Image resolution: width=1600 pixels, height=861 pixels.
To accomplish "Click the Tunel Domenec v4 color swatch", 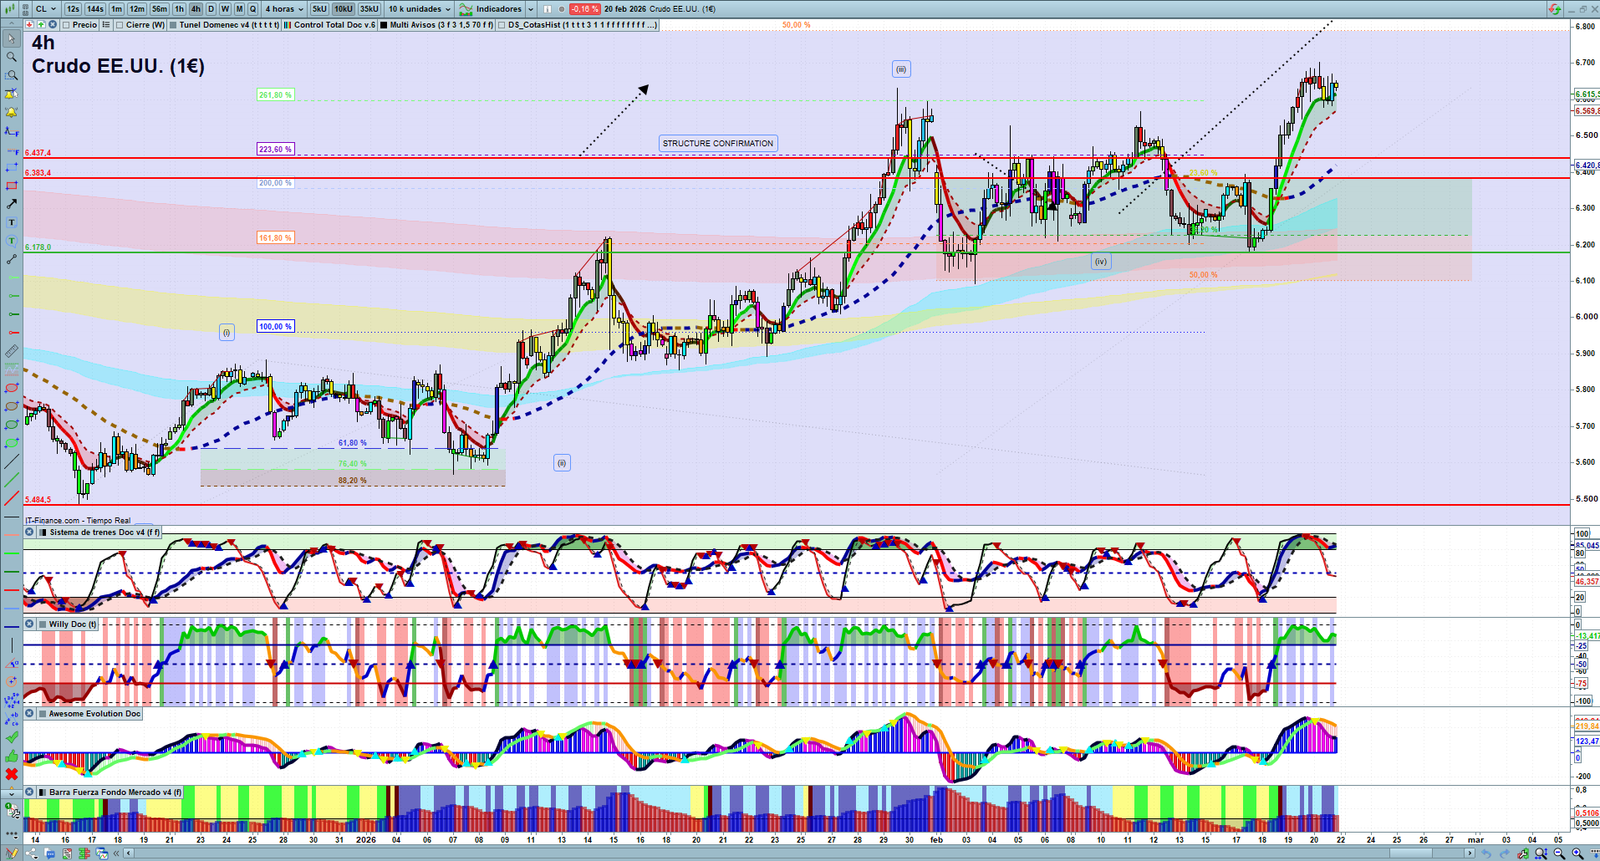I will (173, 24).
